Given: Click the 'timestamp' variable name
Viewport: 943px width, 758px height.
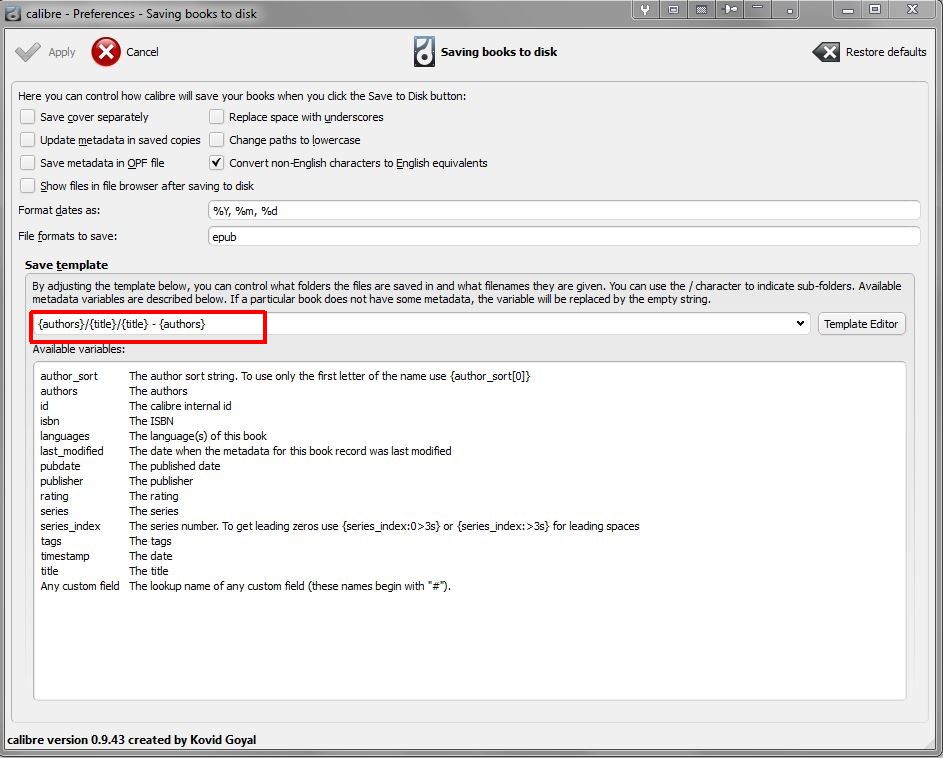Looking at the screenshot, I should [65, 556].
